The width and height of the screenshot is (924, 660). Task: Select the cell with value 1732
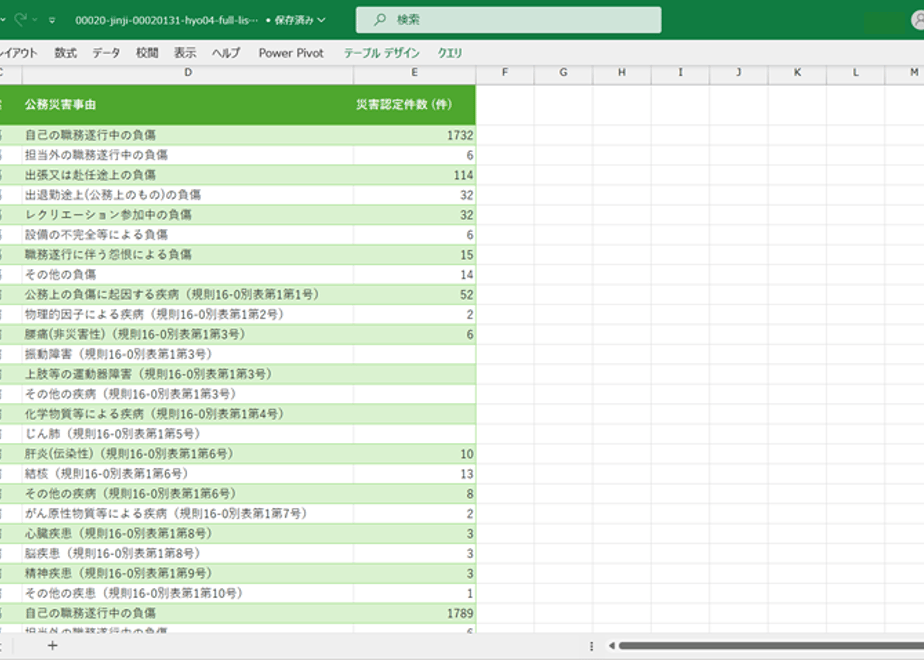[414, 135]
